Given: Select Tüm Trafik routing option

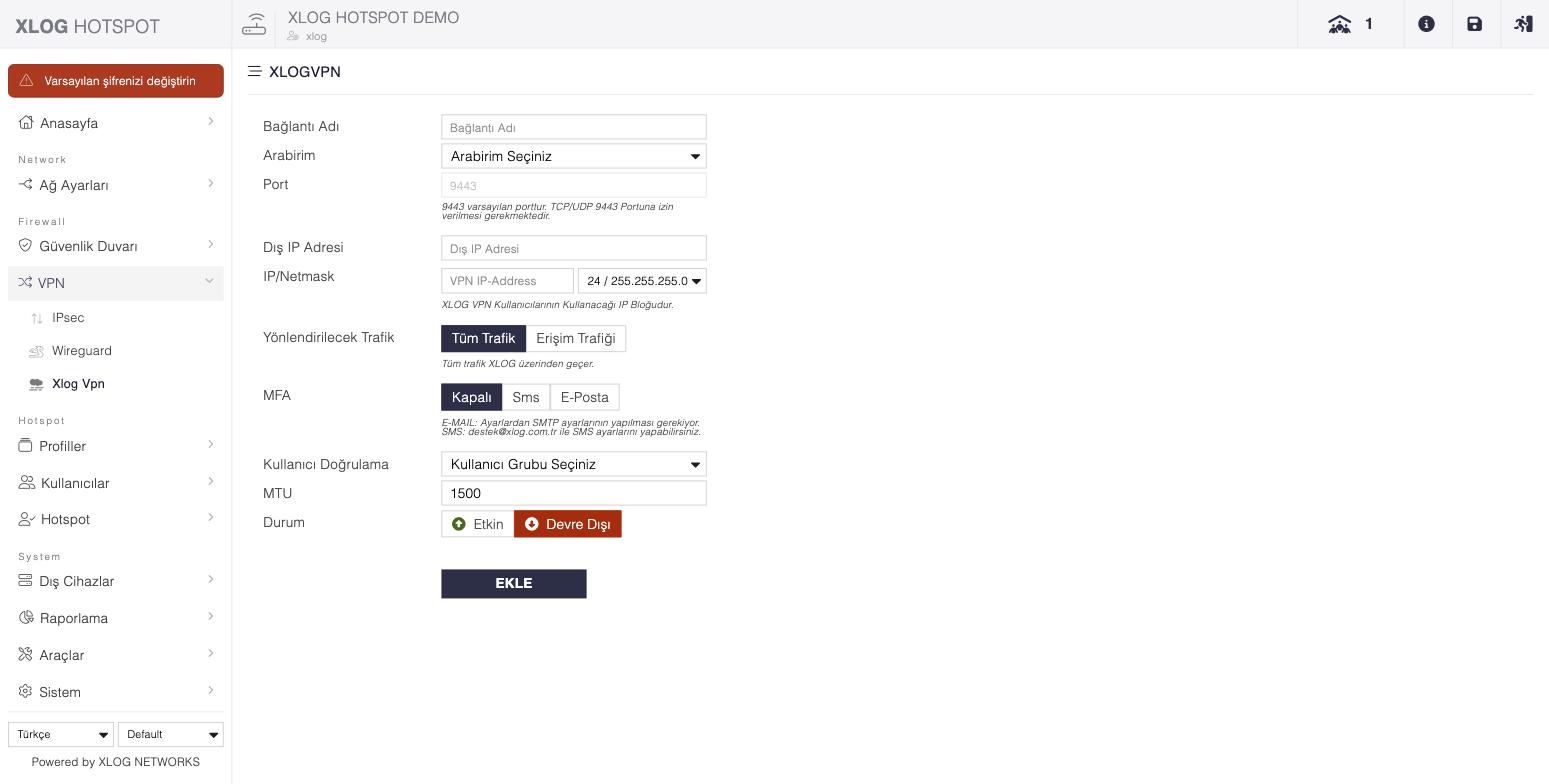Looking at the screenshot, I should tap(483, 339).
